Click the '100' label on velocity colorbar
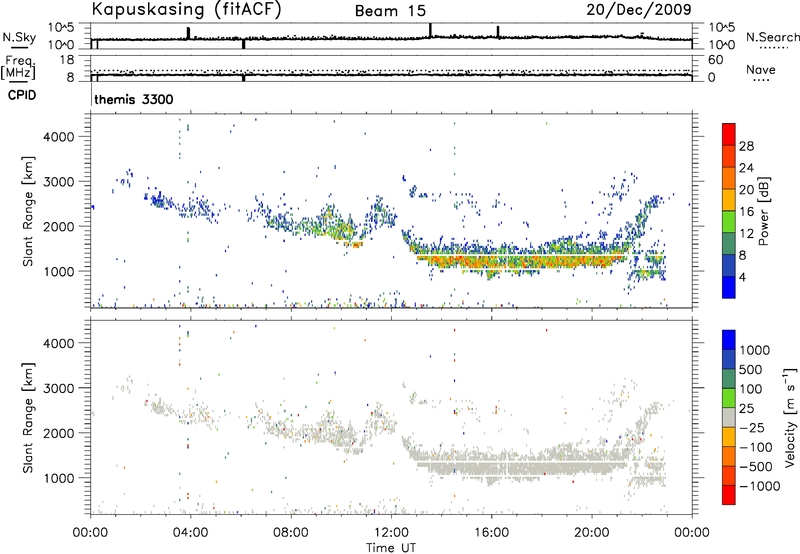This screenshot has width=800, height=554. [751, 389]
